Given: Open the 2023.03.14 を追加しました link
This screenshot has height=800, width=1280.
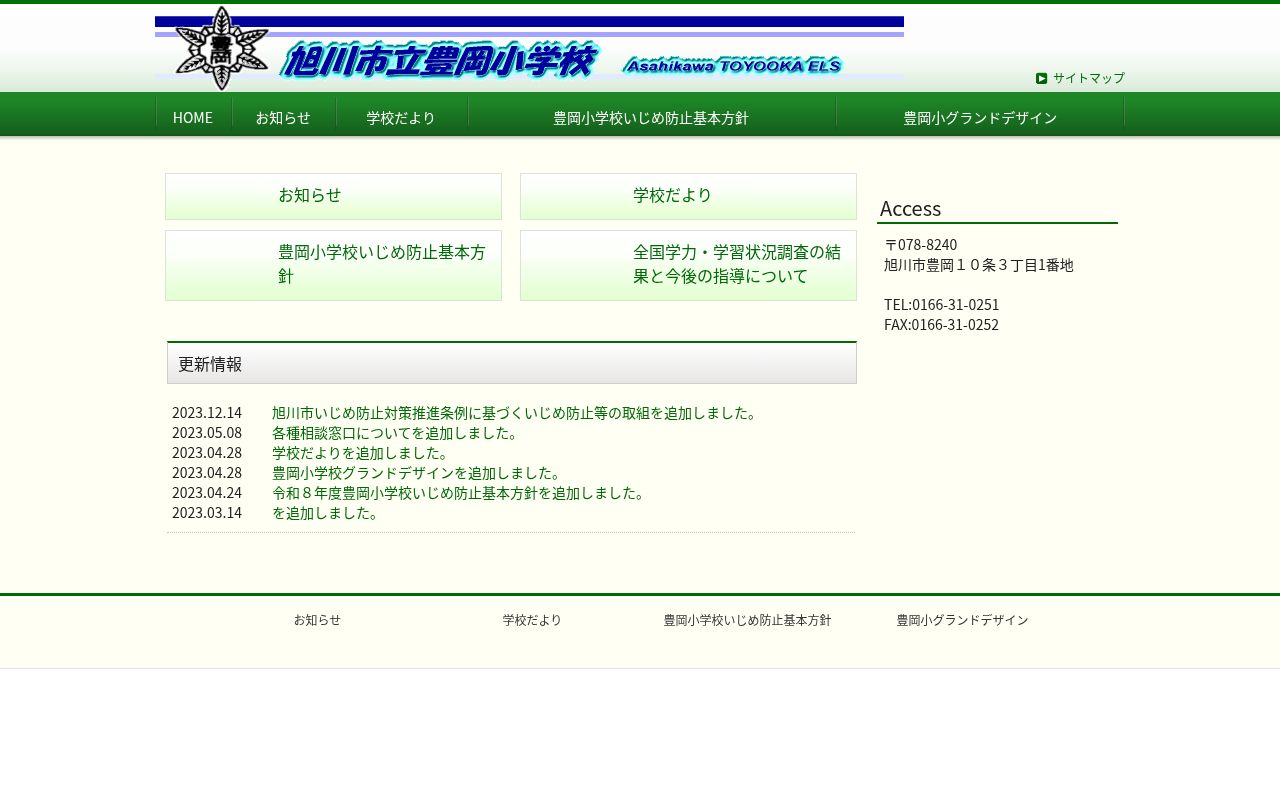Looking at the screenshot, I should coord(326,513).
